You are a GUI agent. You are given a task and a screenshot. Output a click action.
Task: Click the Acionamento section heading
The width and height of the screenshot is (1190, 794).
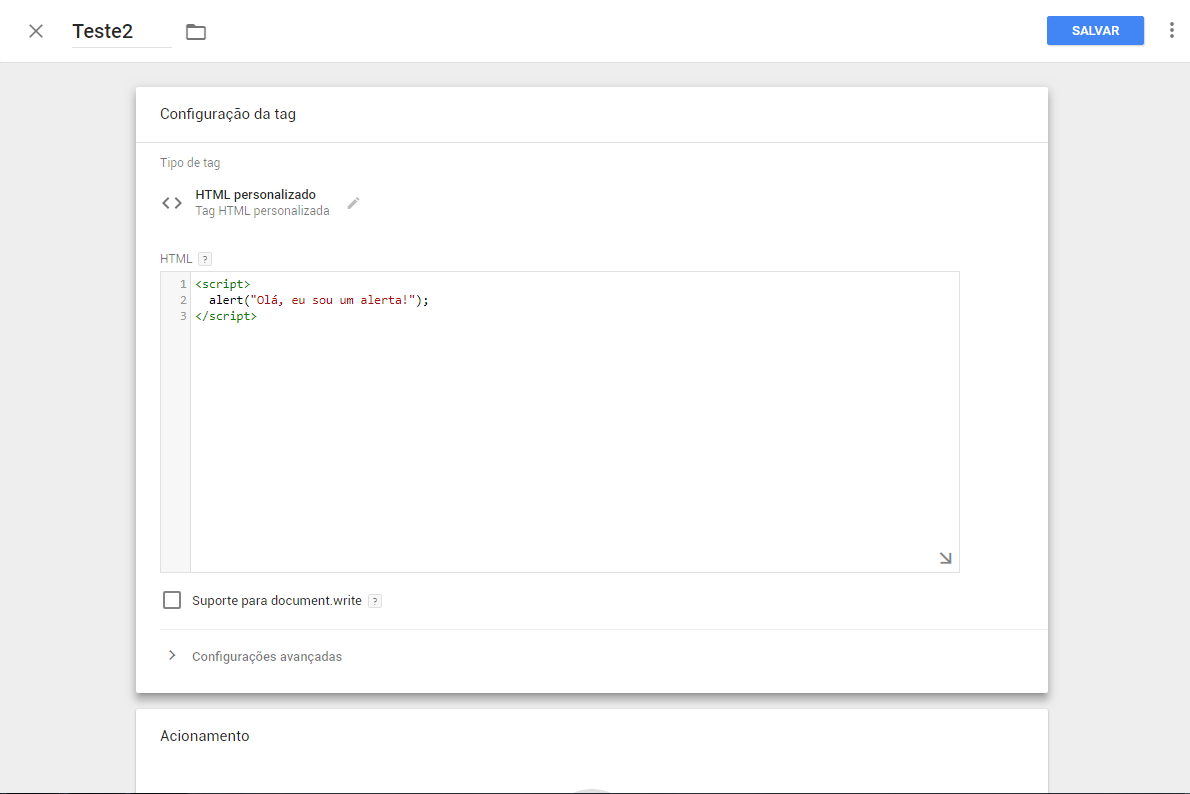205,736
